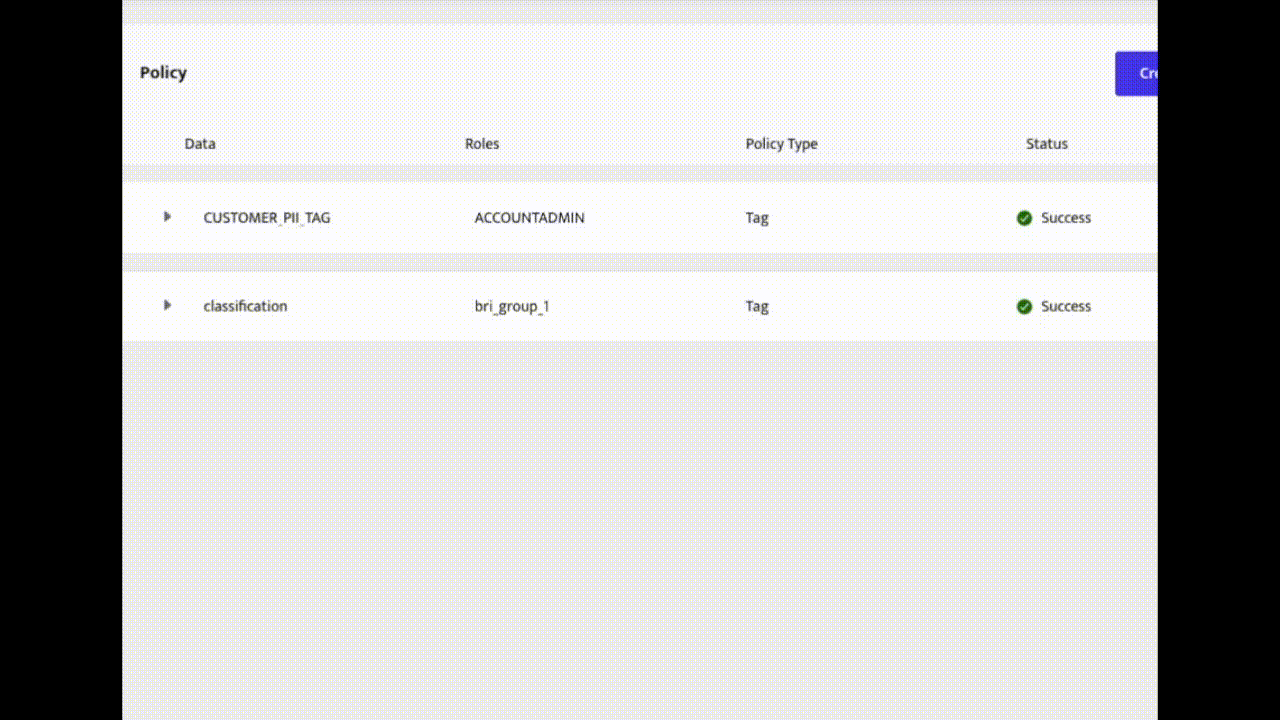This screenshot has height=720, width=1280.
Task: Open the classification policy name
Action: click(x=245, y=307)
